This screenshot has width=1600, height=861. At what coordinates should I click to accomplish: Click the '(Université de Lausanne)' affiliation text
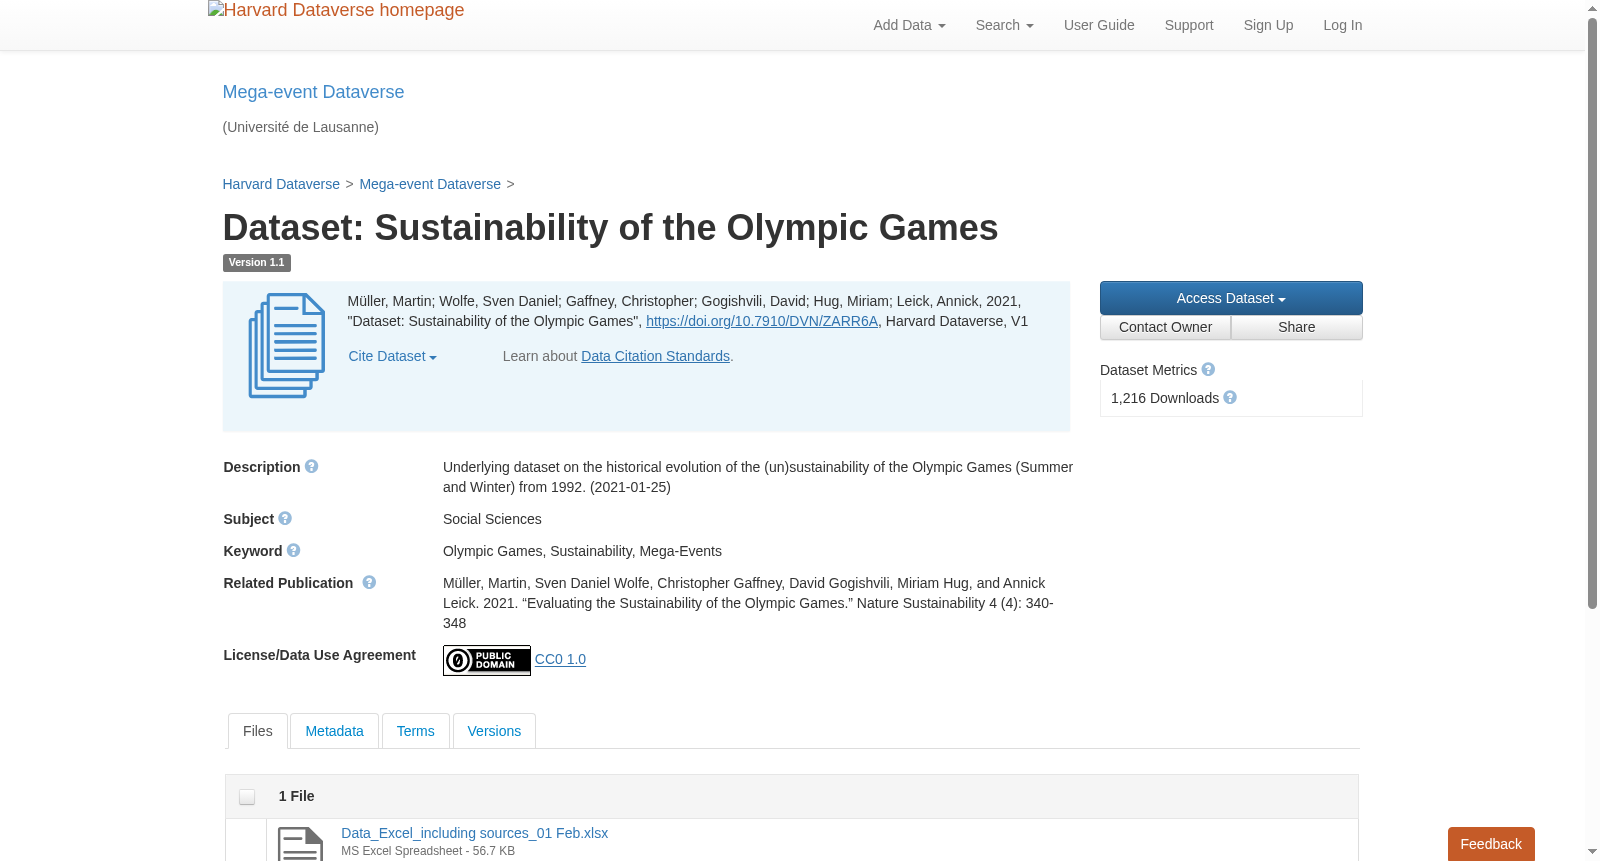pyautogui.click(x=301, y=127)
